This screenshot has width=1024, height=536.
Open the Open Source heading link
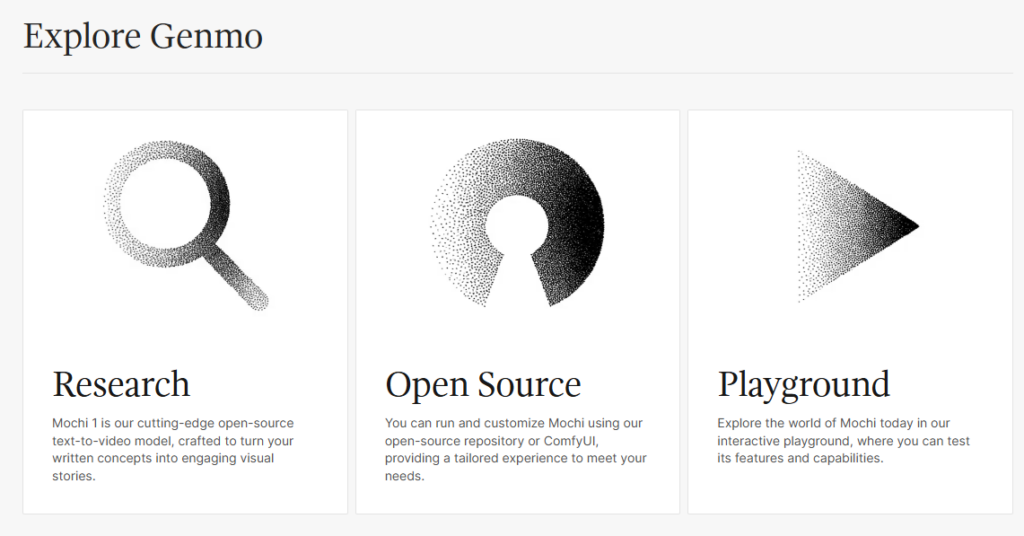483,384
